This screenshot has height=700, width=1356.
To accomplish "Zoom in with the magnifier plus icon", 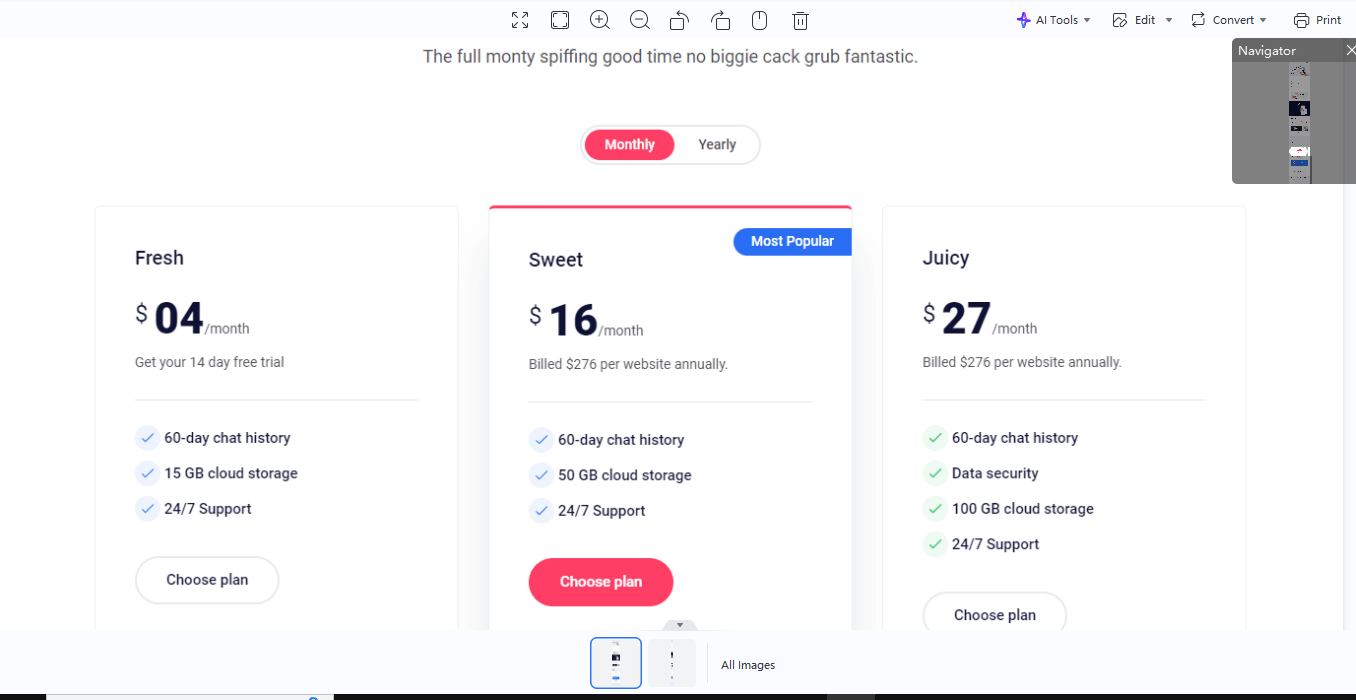I will [x=599, y=19].
